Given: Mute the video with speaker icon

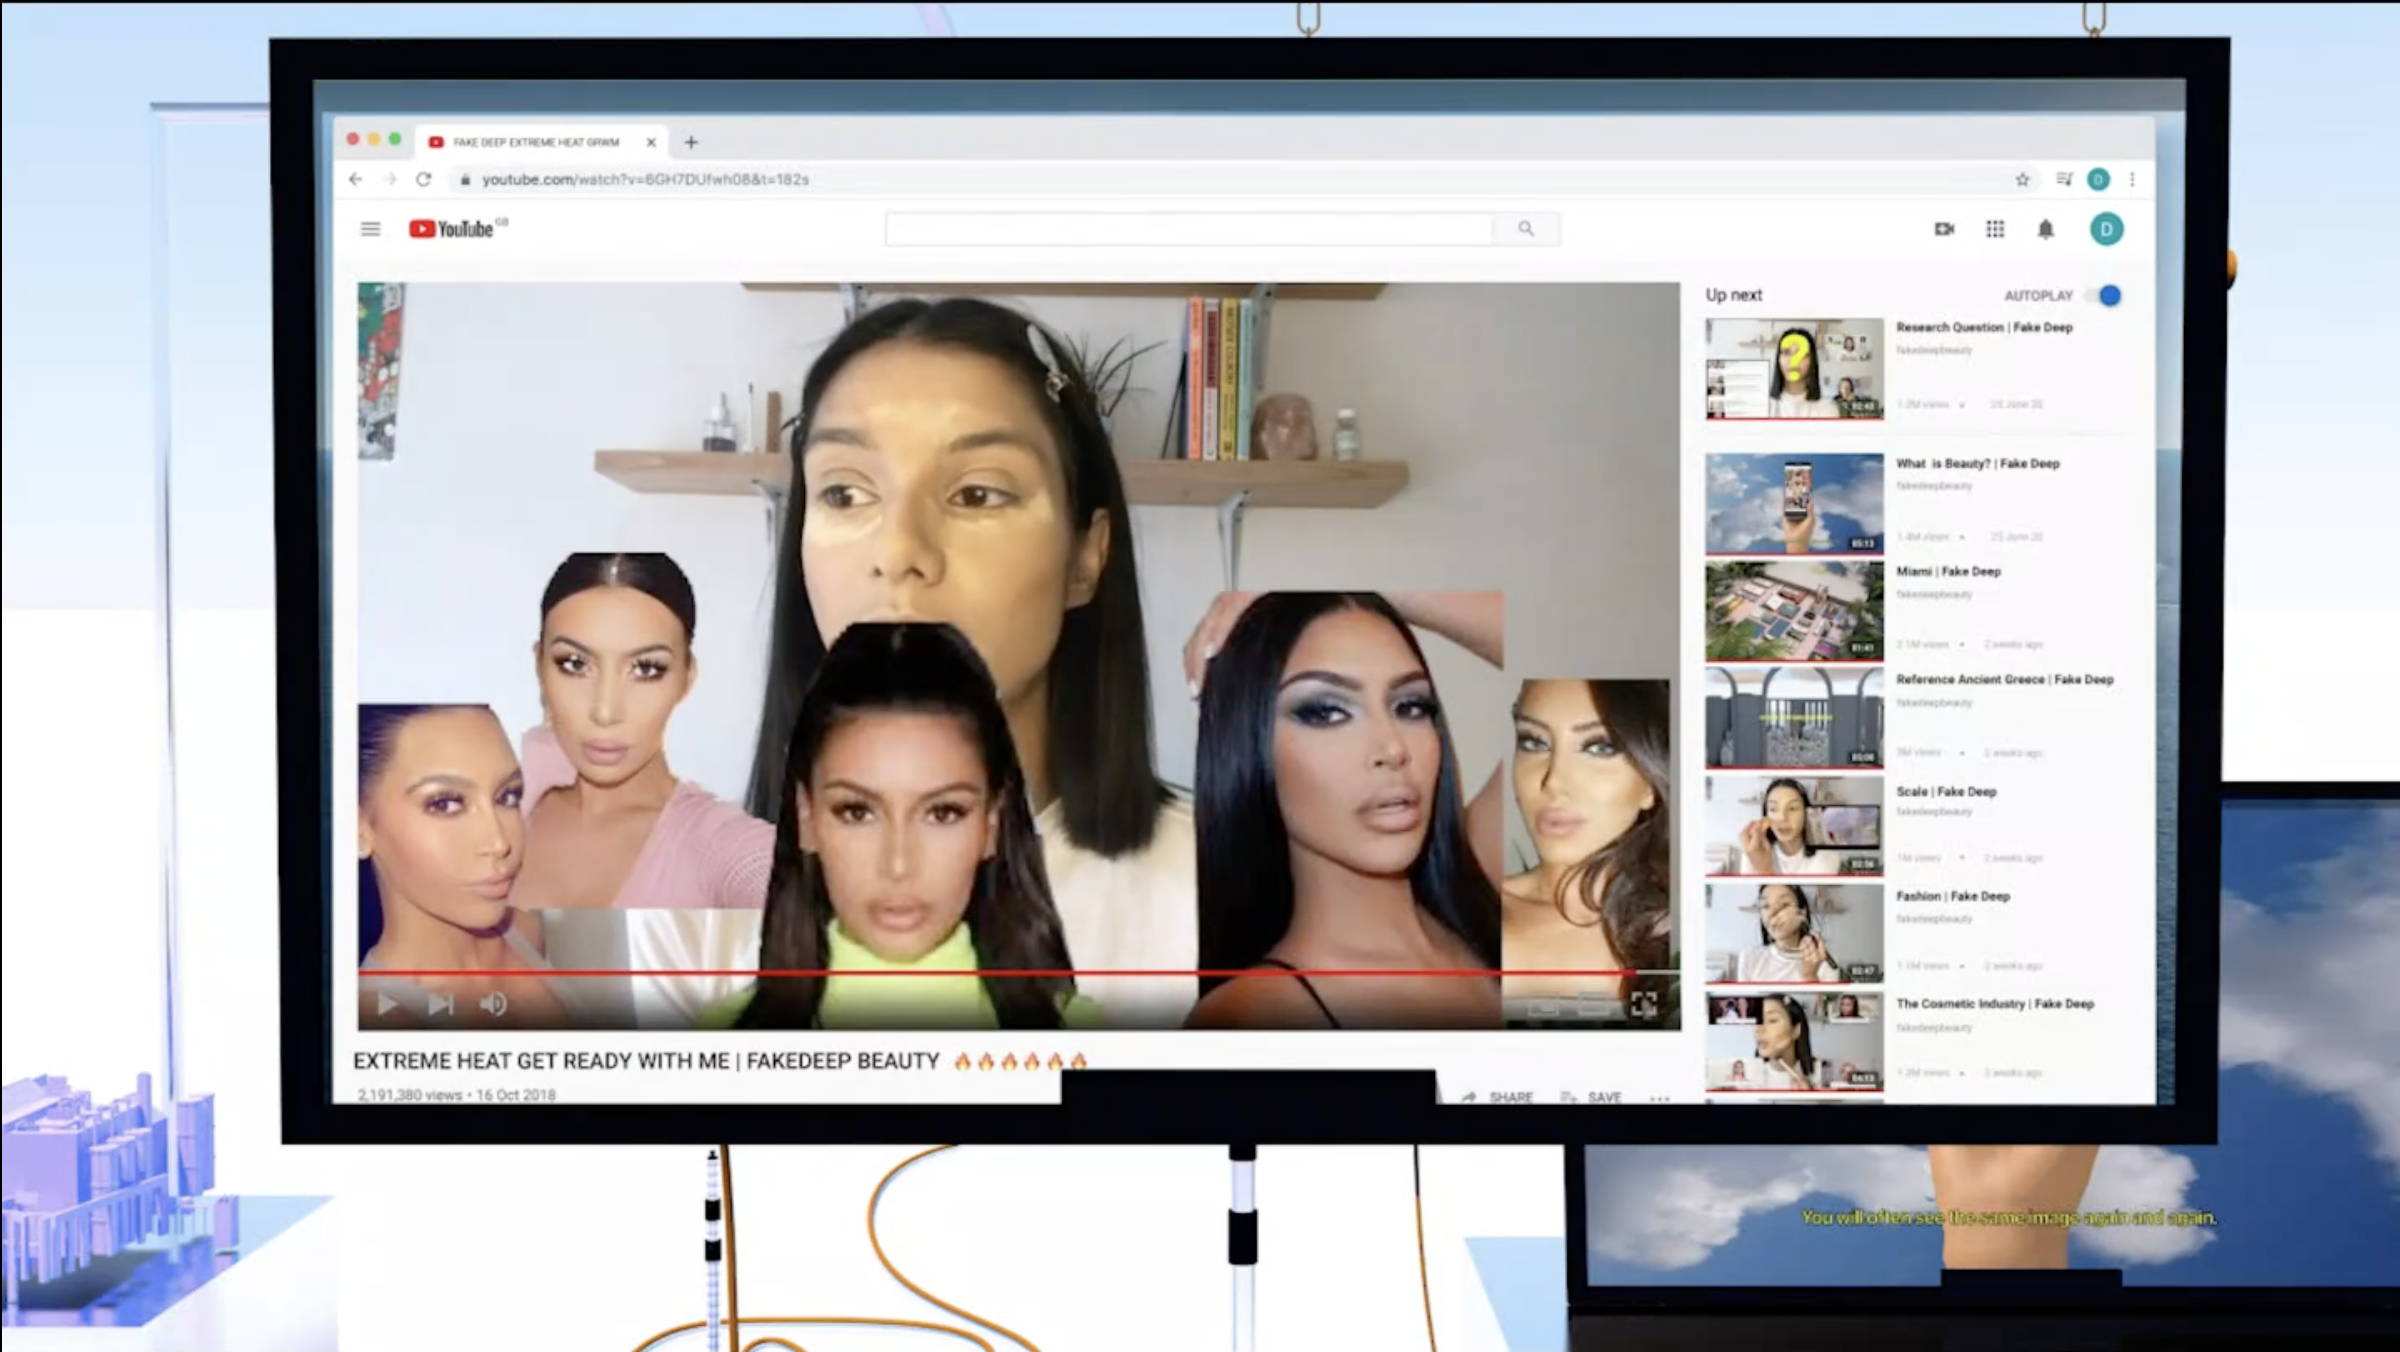Looking at the screenshot, I should (493, 1003).
